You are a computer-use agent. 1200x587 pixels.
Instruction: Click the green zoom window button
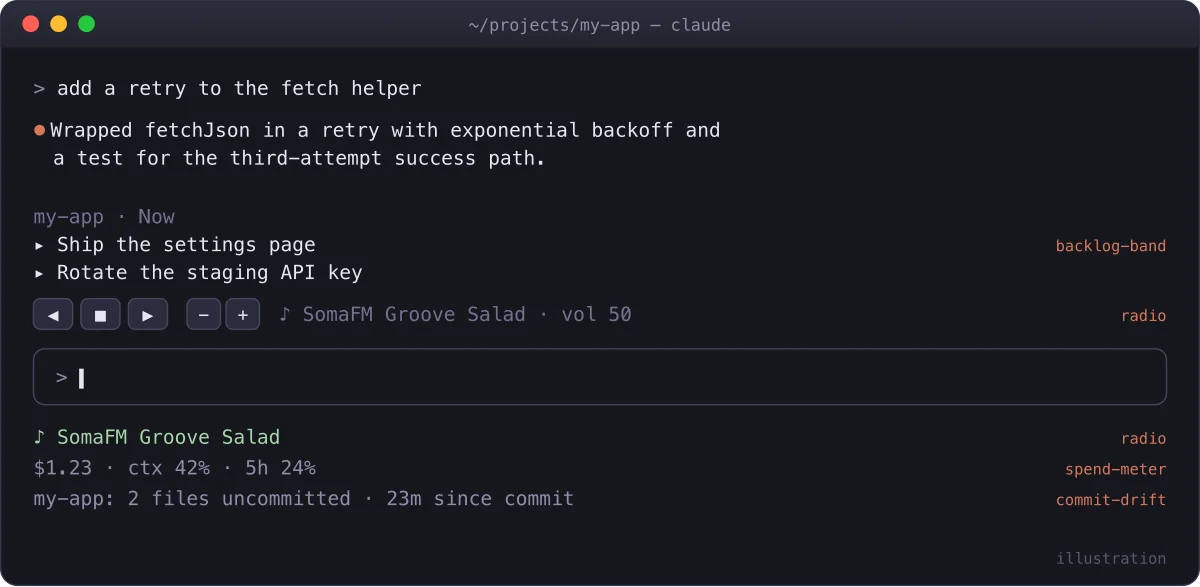pos(86,24)
